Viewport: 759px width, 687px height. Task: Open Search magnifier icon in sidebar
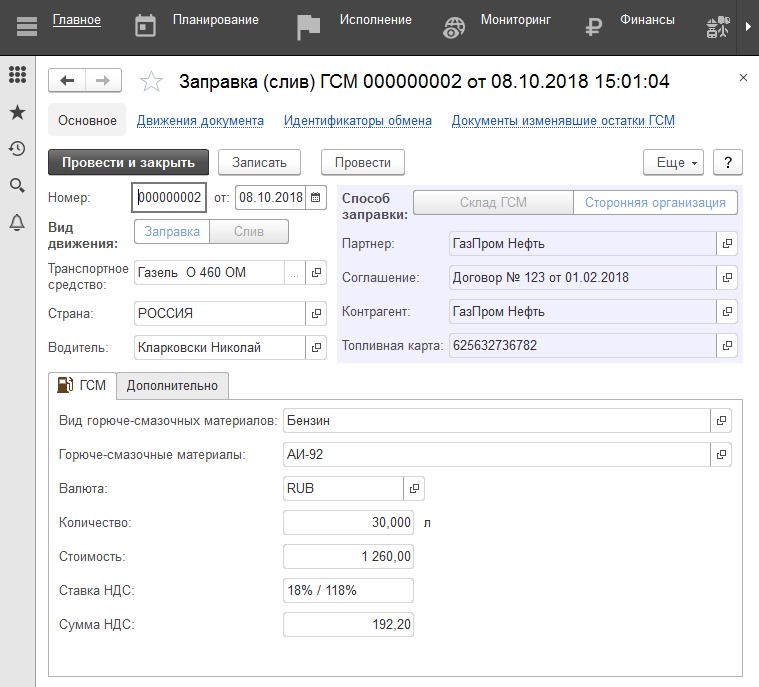(17, 185)
